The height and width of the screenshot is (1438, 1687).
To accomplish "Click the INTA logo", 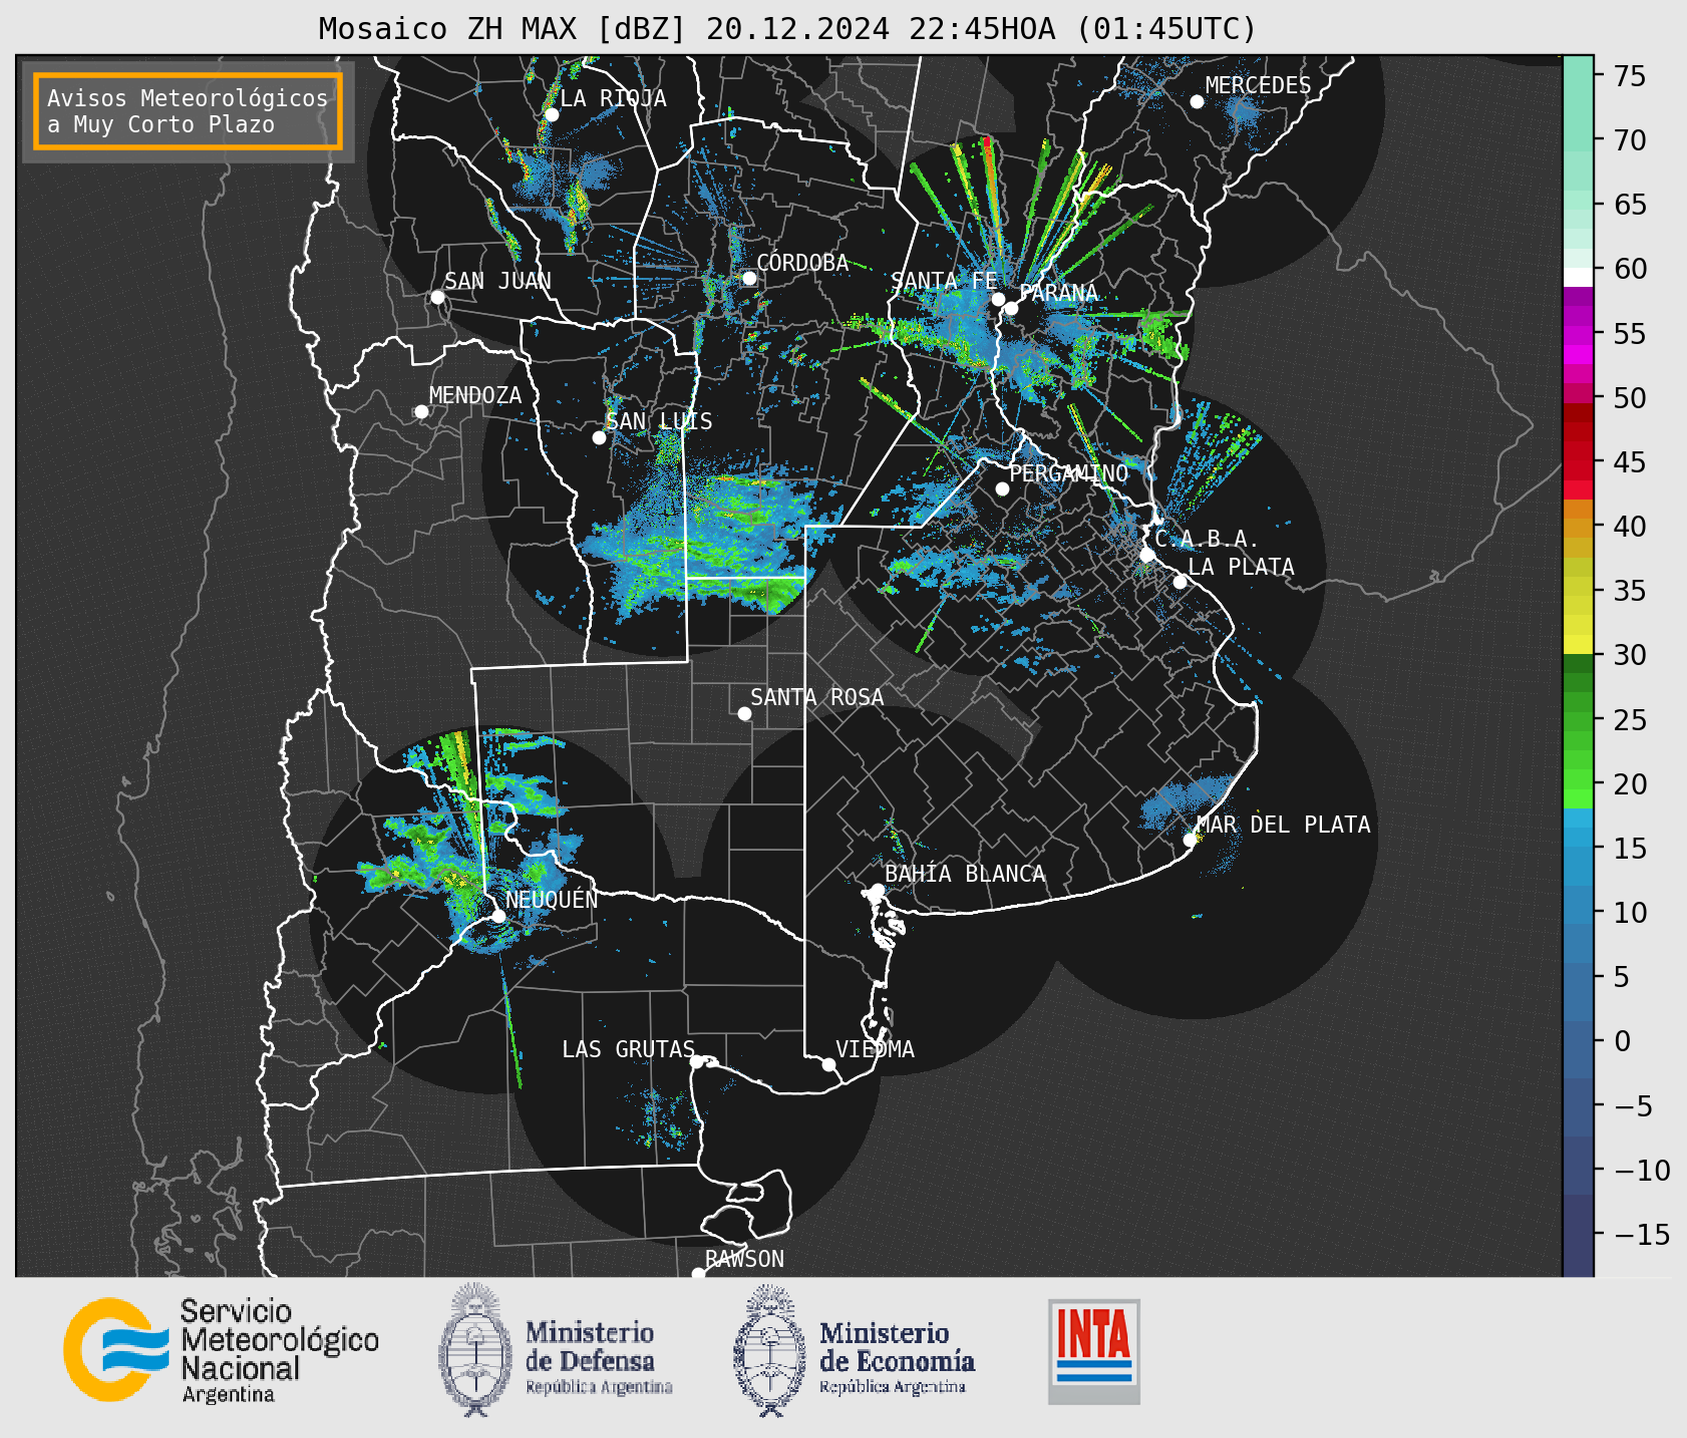I will [x=1094, y=1351].
